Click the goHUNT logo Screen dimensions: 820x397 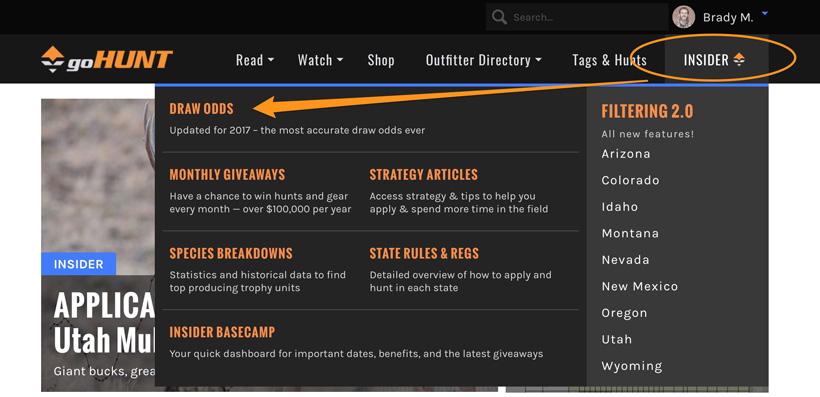pos(107,60)
